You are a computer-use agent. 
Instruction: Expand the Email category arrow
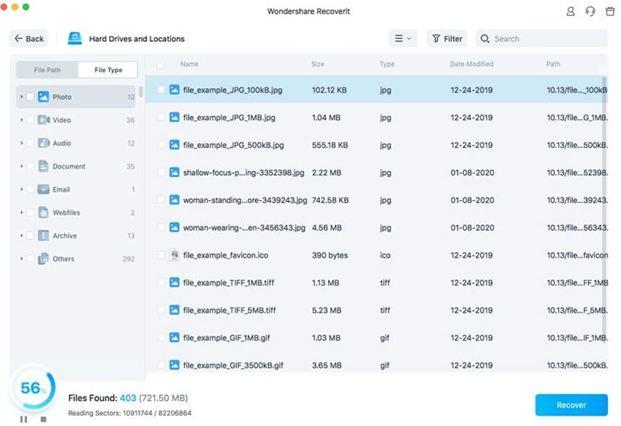(x=21, y=189)
